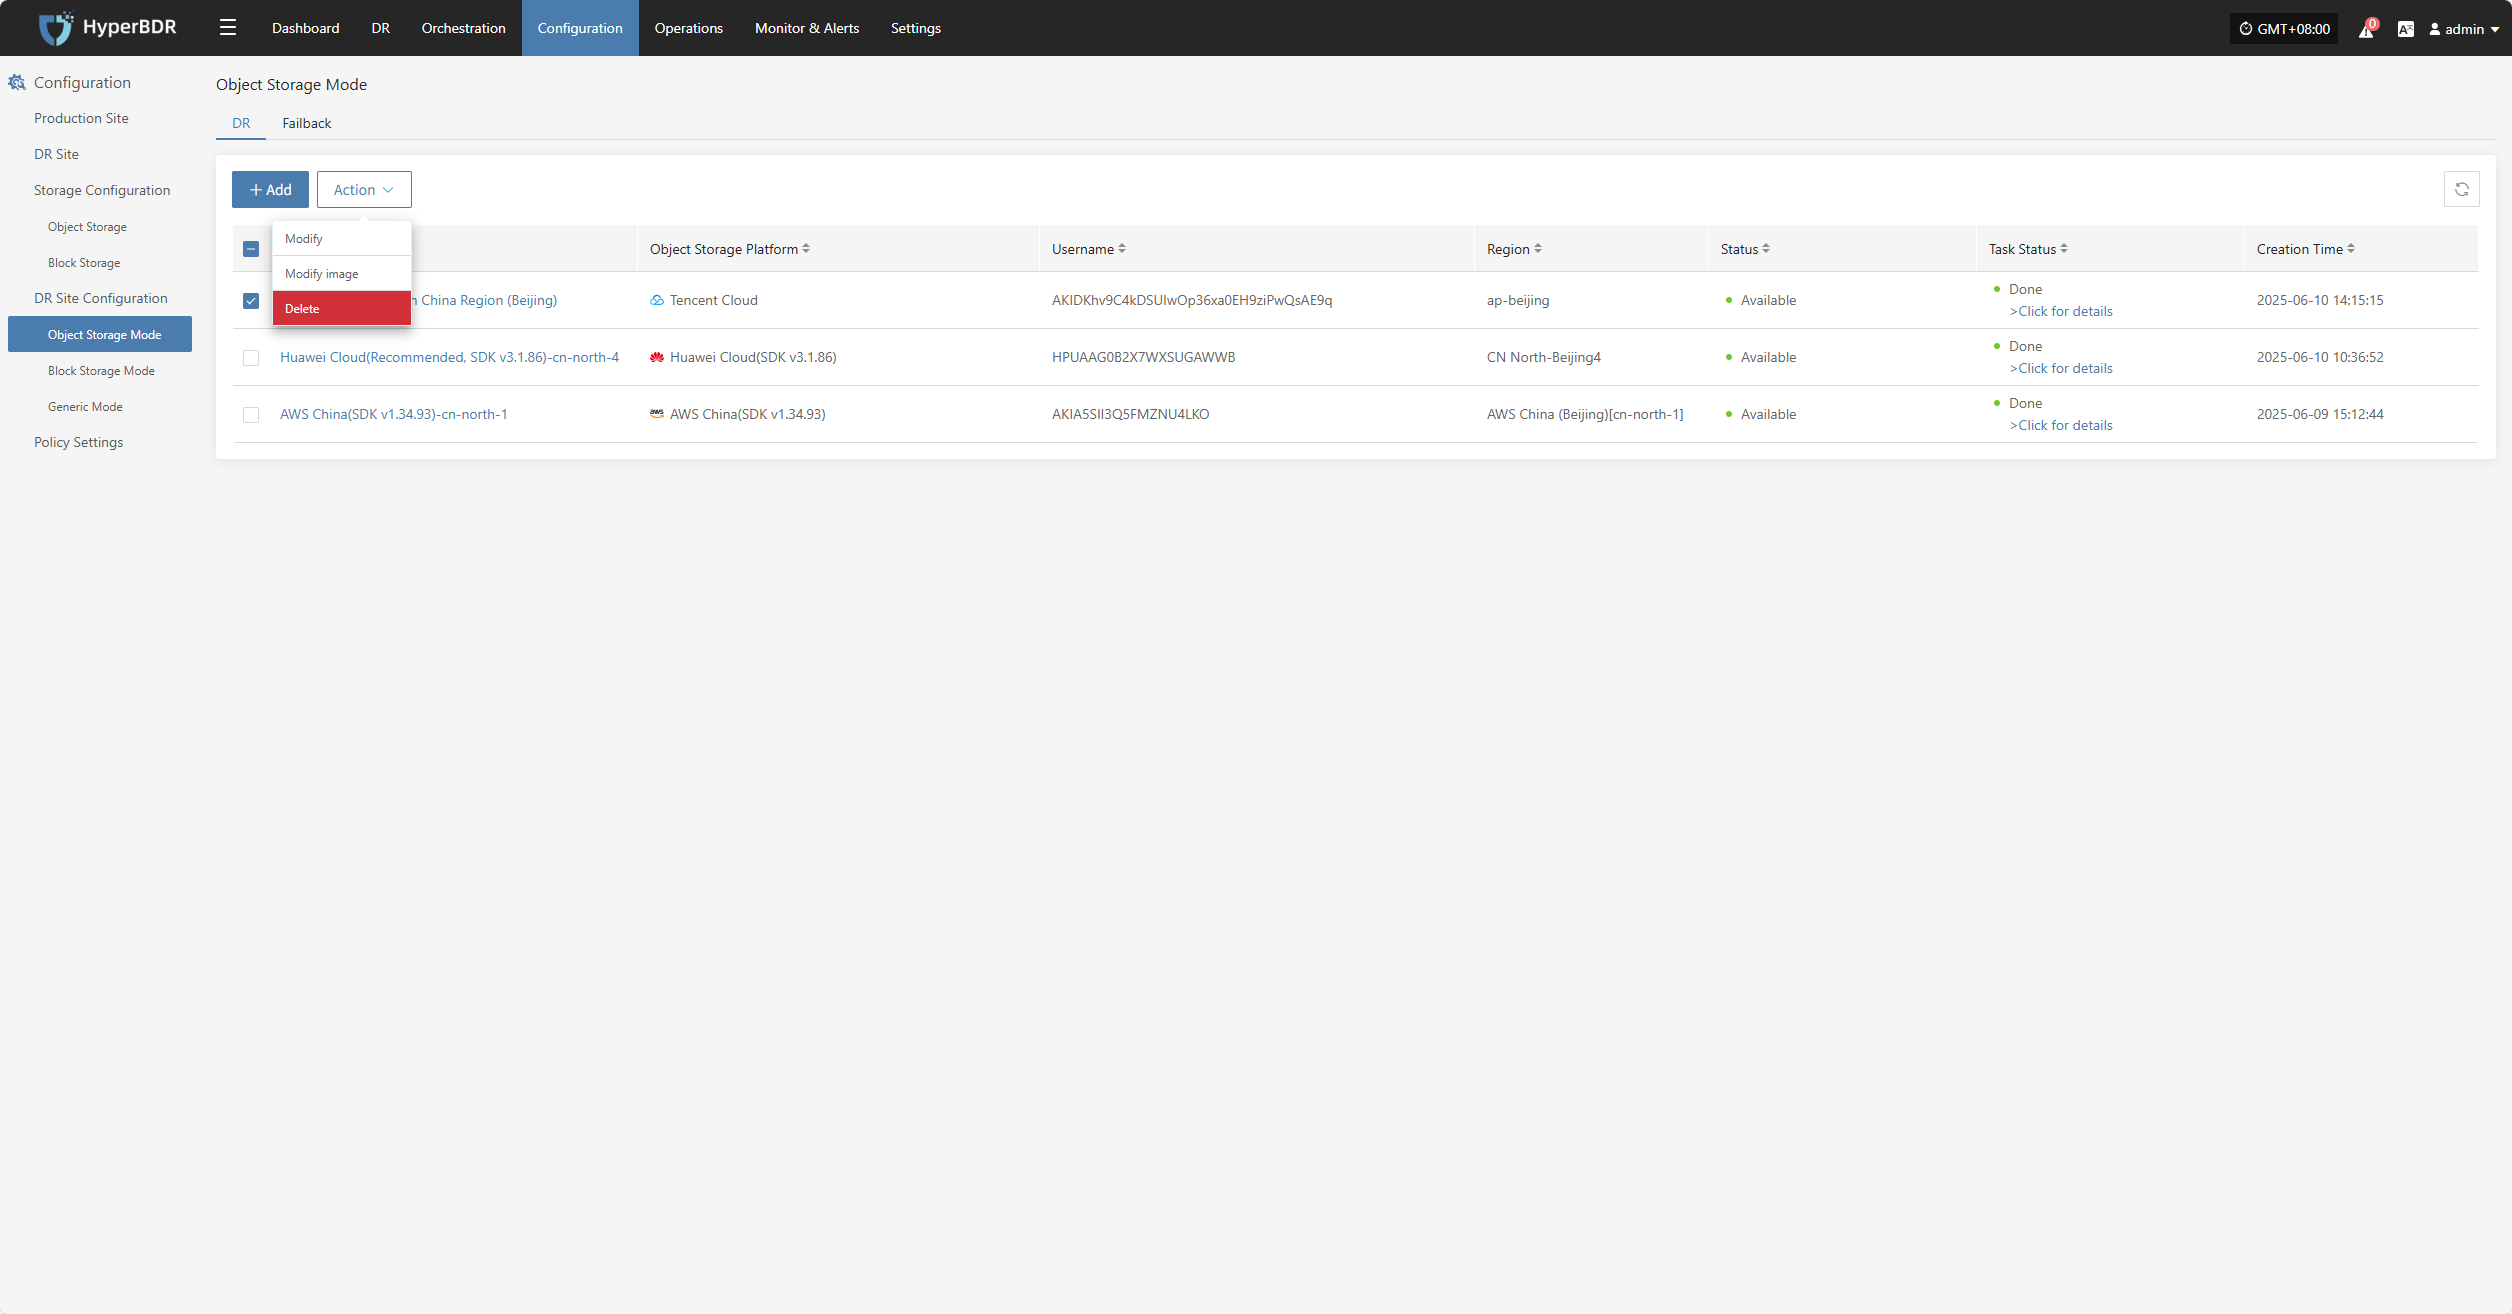Check the AWS China row checkbox
The image size is (2512, 1314).
pos(251,414)
